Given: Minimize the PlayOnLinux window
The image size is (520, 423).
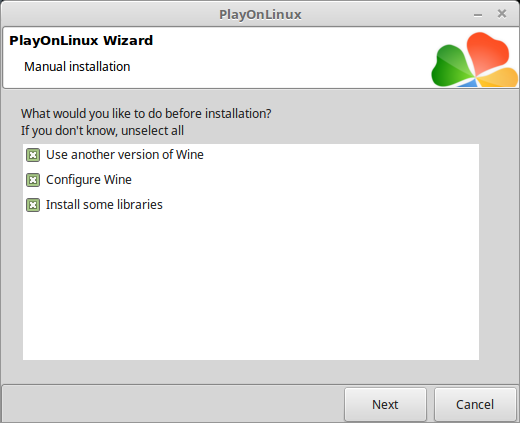Looking at the screenshot, I should [478, 15].
